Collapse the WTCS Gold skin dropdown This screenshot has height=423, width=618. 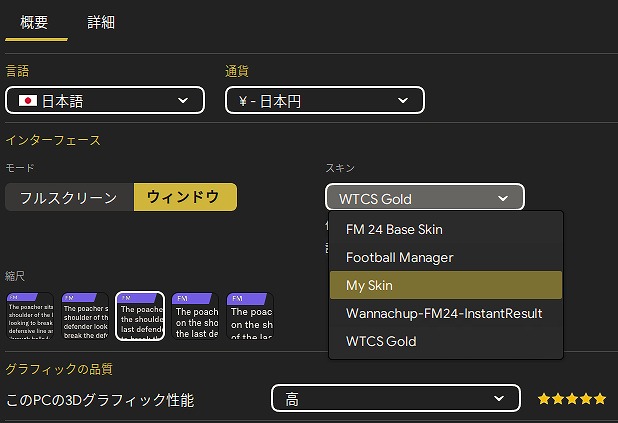click(424, 198)
